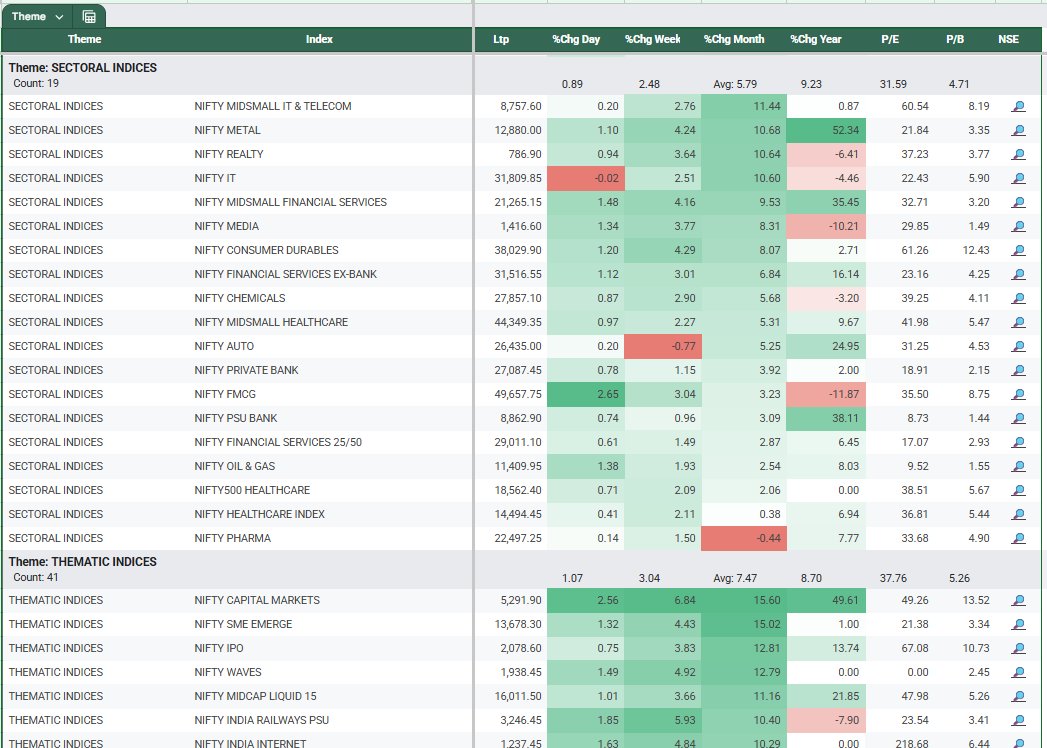The image size is (1047, 748).
Task: Select the NIFTY SME EMERGE index name
Action: (x=244, y=624)
